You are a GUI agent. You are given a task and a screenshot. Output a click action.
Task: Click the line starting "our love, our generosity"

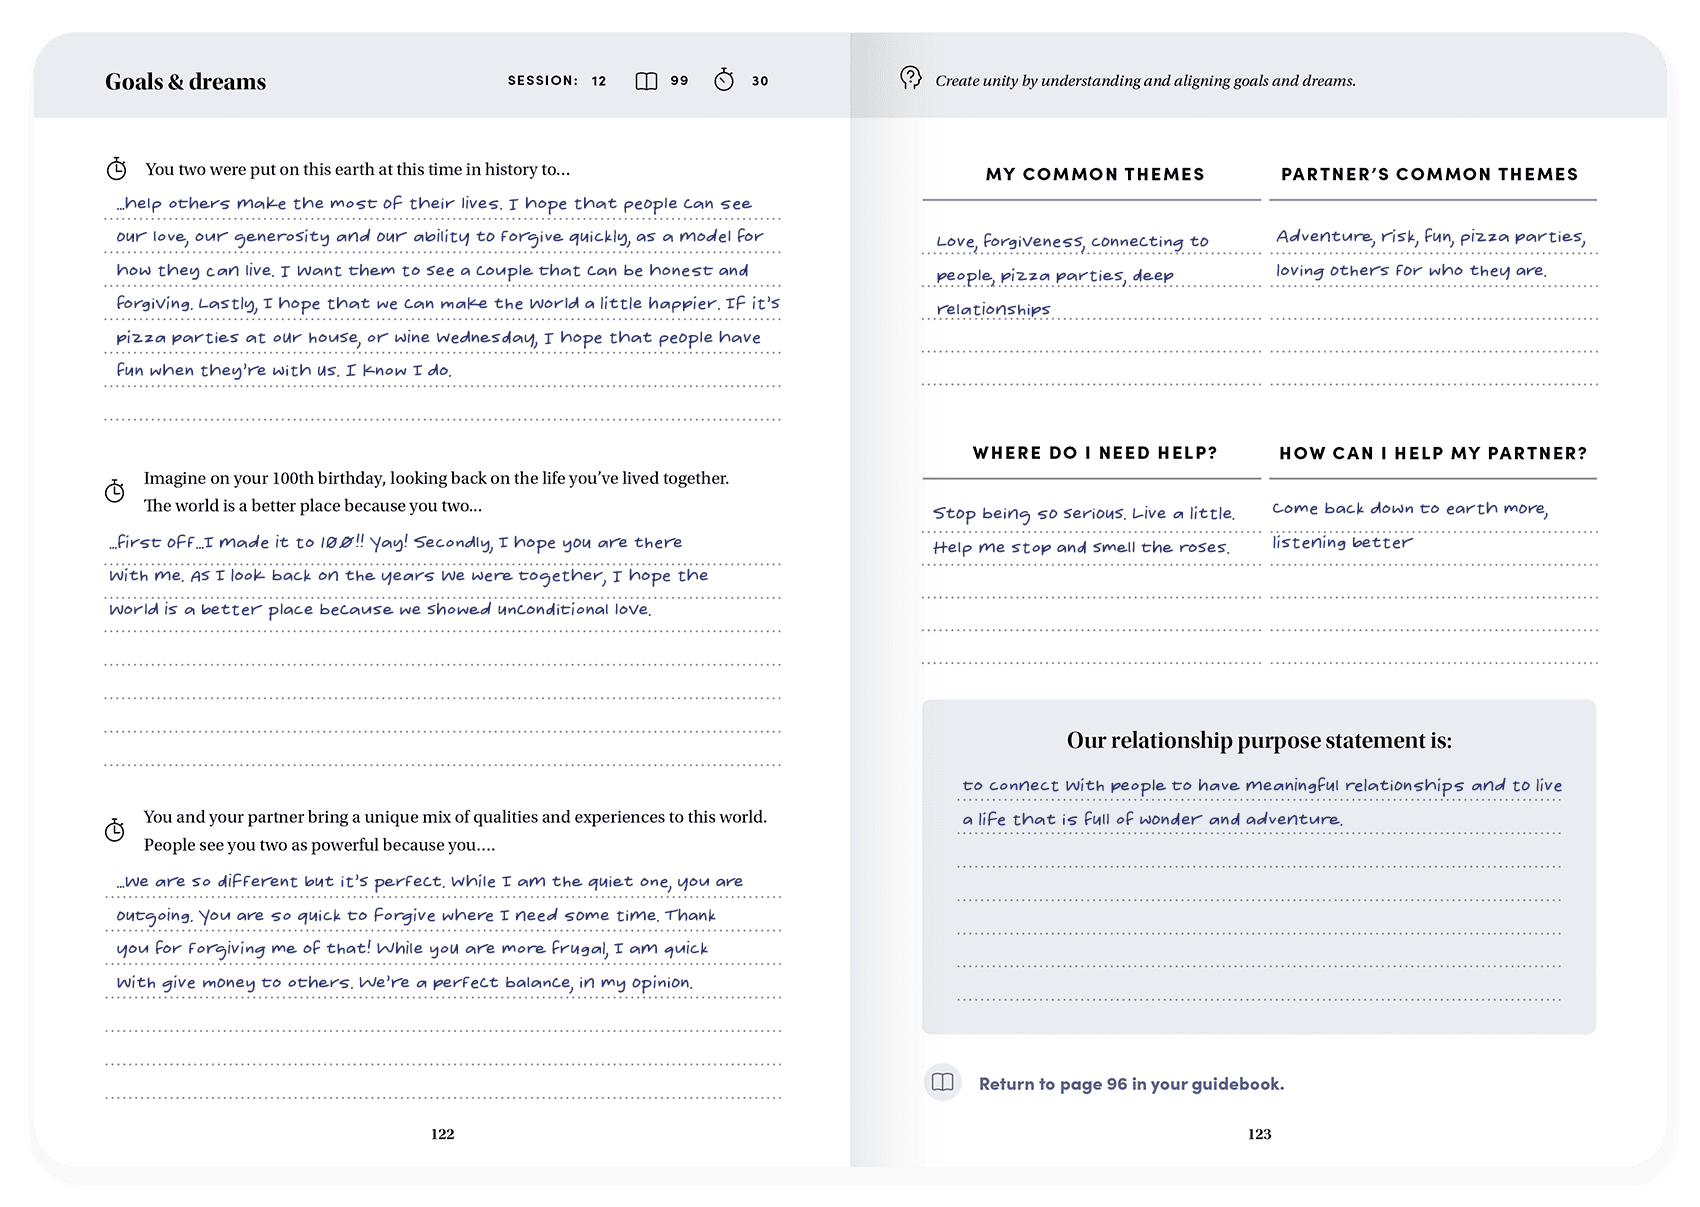point(440,237)
